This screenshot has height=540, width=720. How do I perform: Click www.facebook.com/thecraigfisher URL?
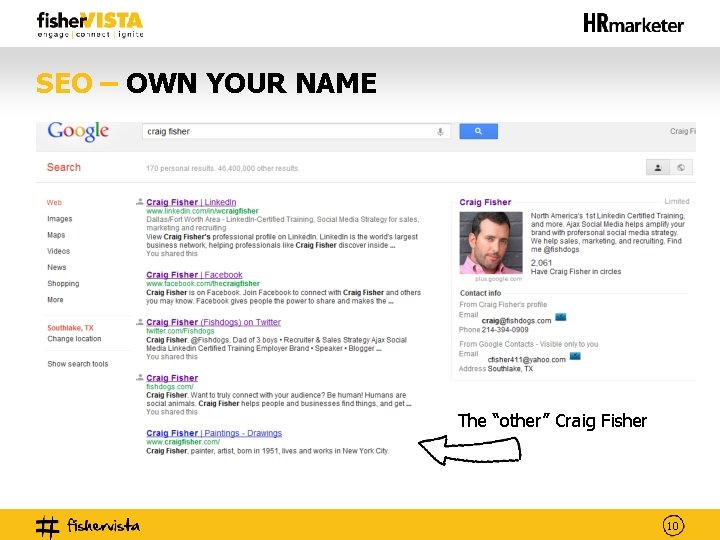coord(203,284)
